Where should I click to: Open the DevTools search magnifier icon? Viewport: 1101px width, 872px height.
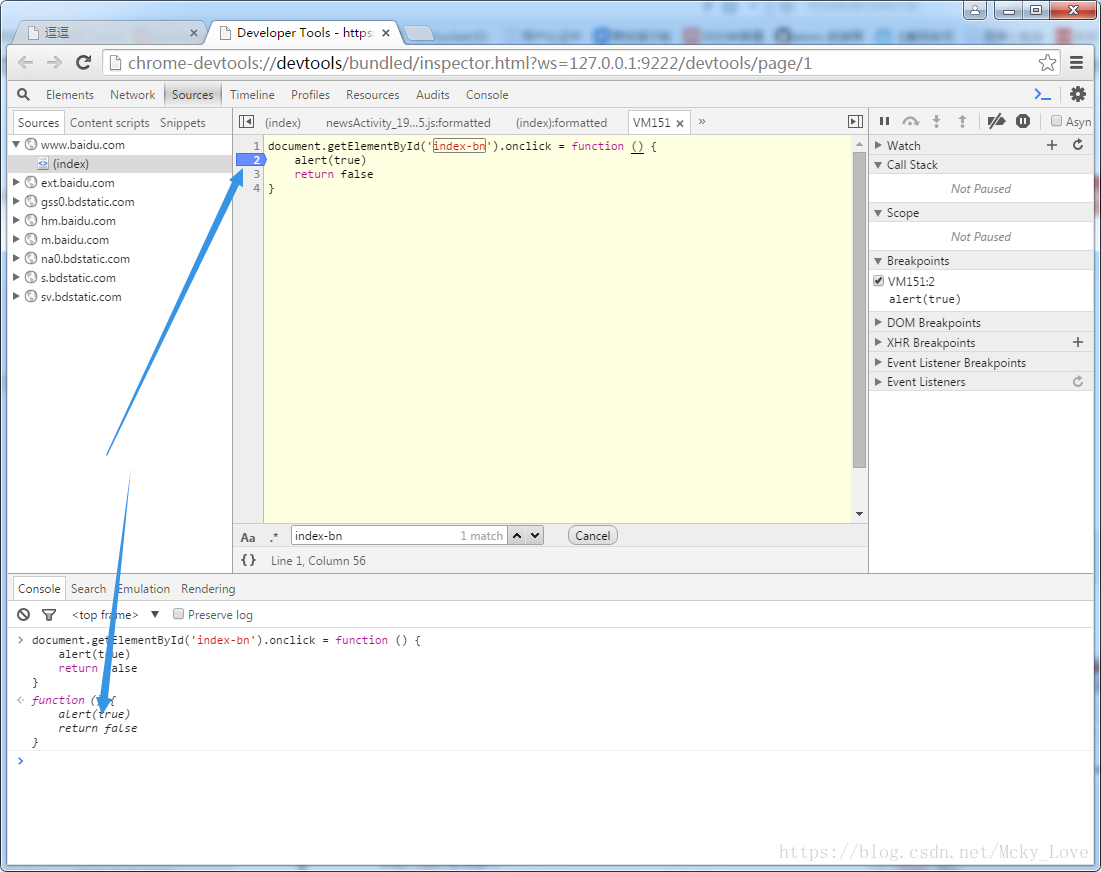click(x=23, y=94)
